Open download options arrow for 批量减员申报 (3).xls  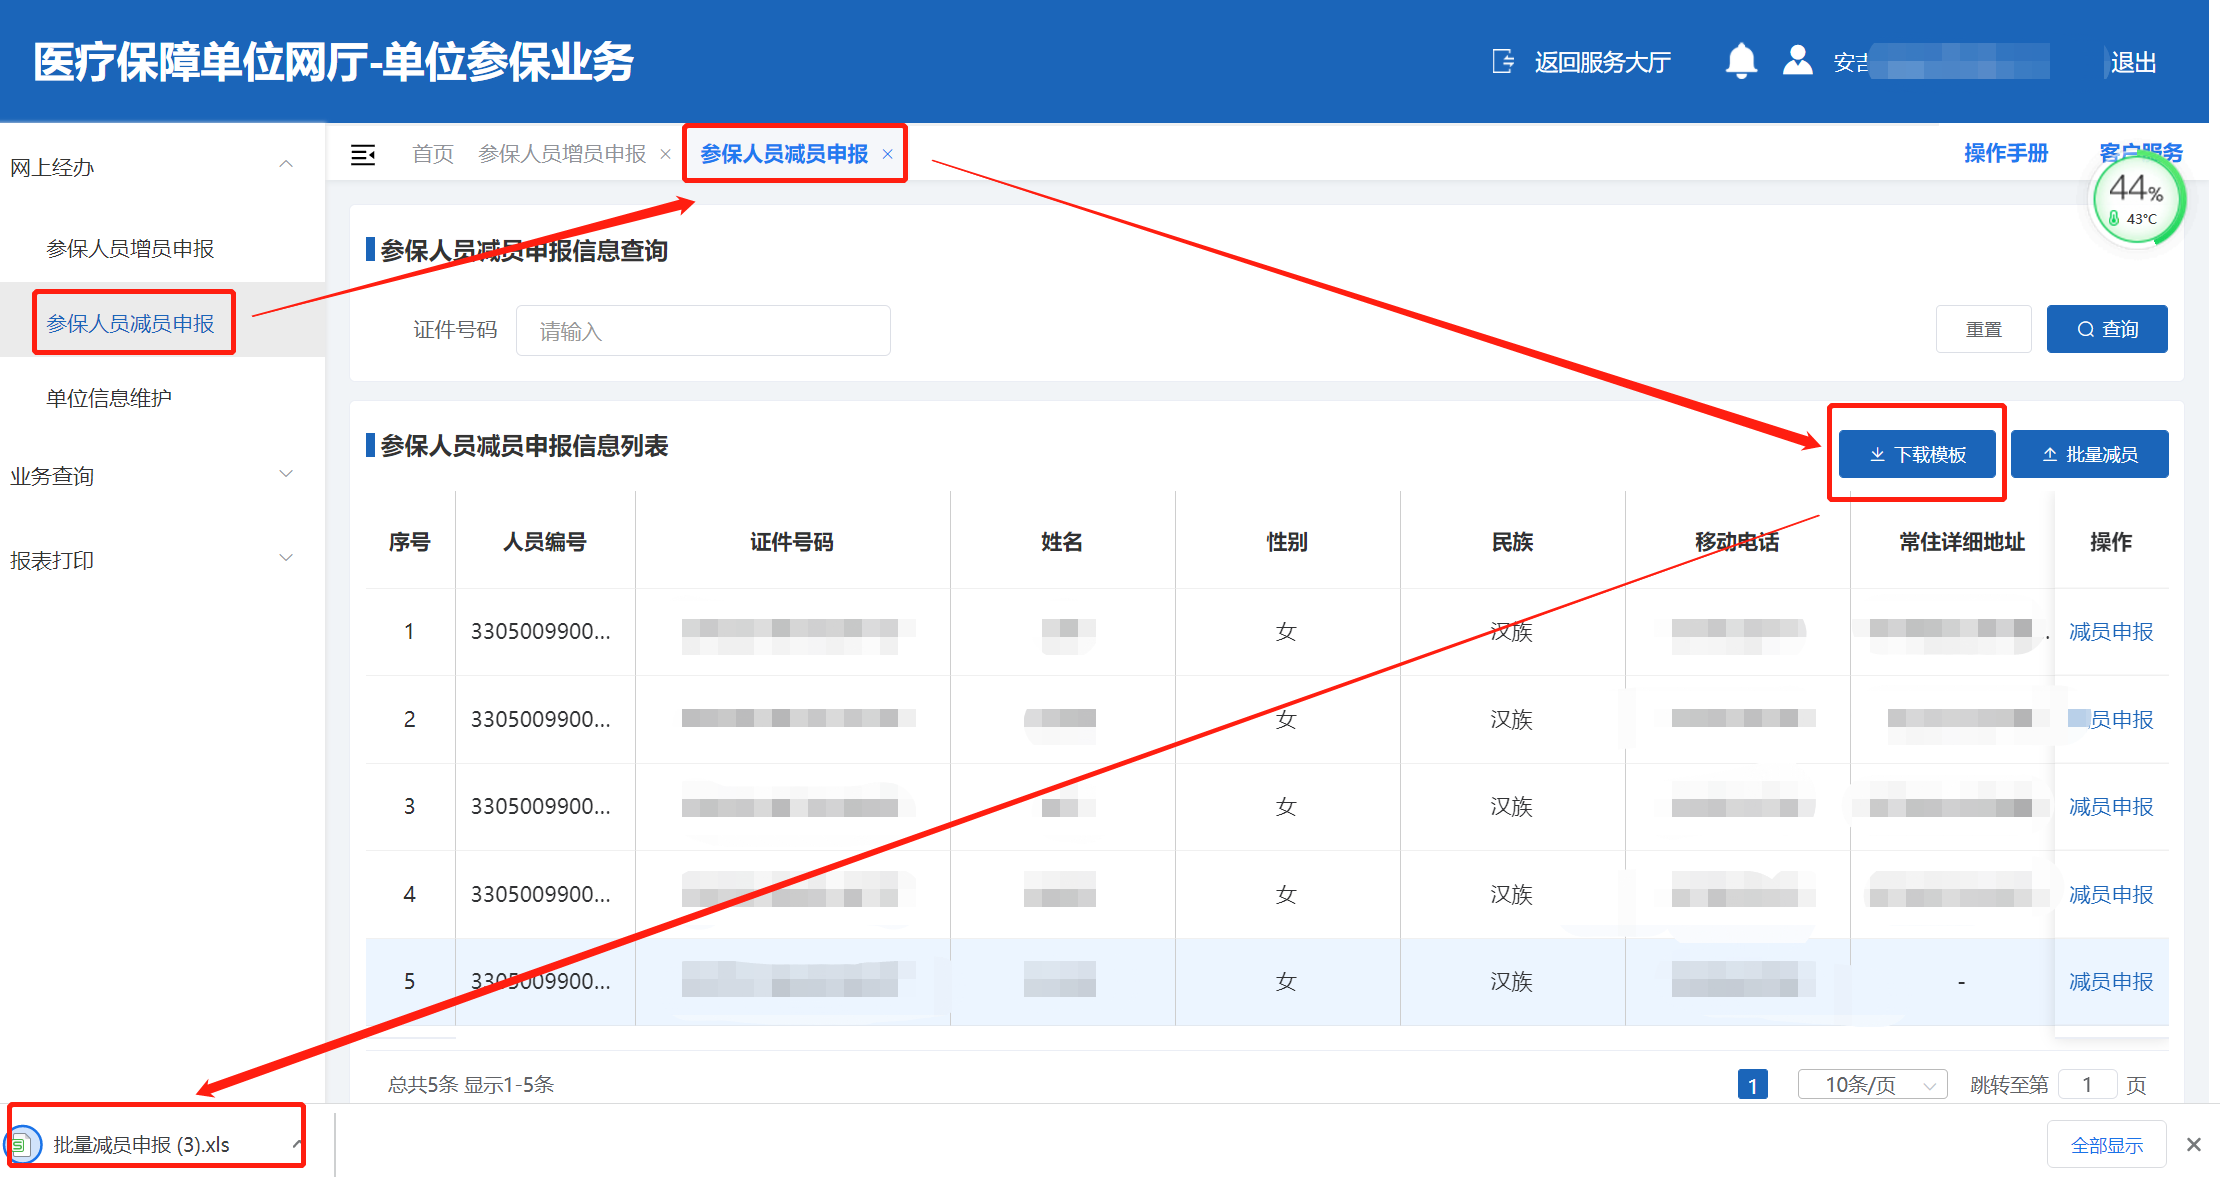tap(297, 1144)
